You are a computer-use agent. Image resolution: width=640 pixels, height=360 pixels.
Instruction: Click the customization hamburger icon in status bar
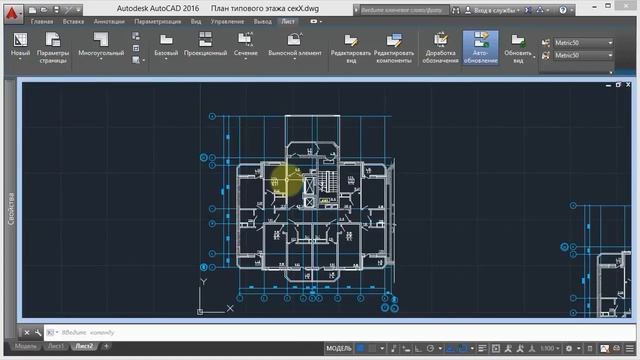630,349
